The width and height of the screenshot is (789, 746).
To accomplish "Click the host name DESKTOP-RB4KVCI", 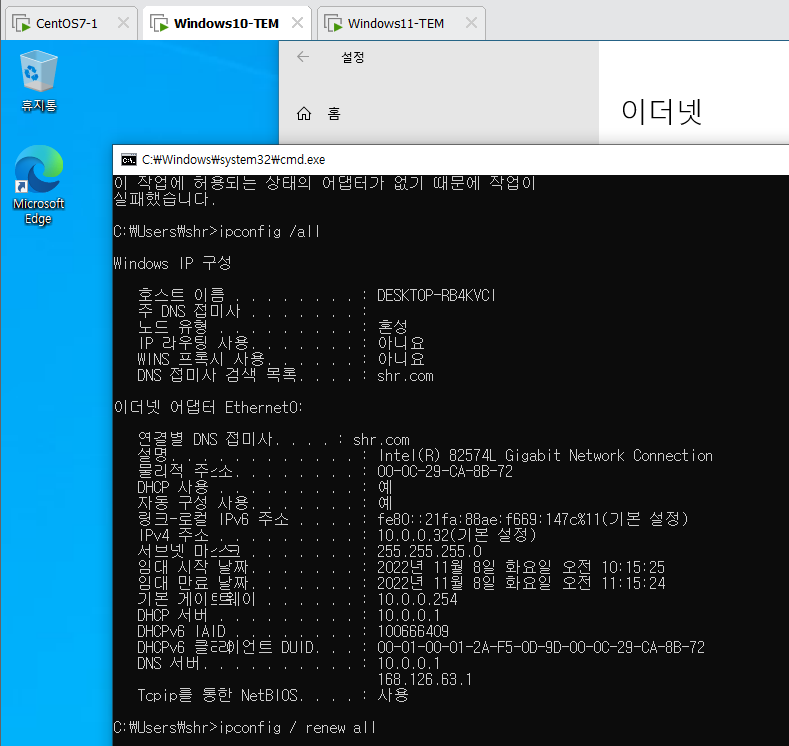I will click(x=436, y=295).
